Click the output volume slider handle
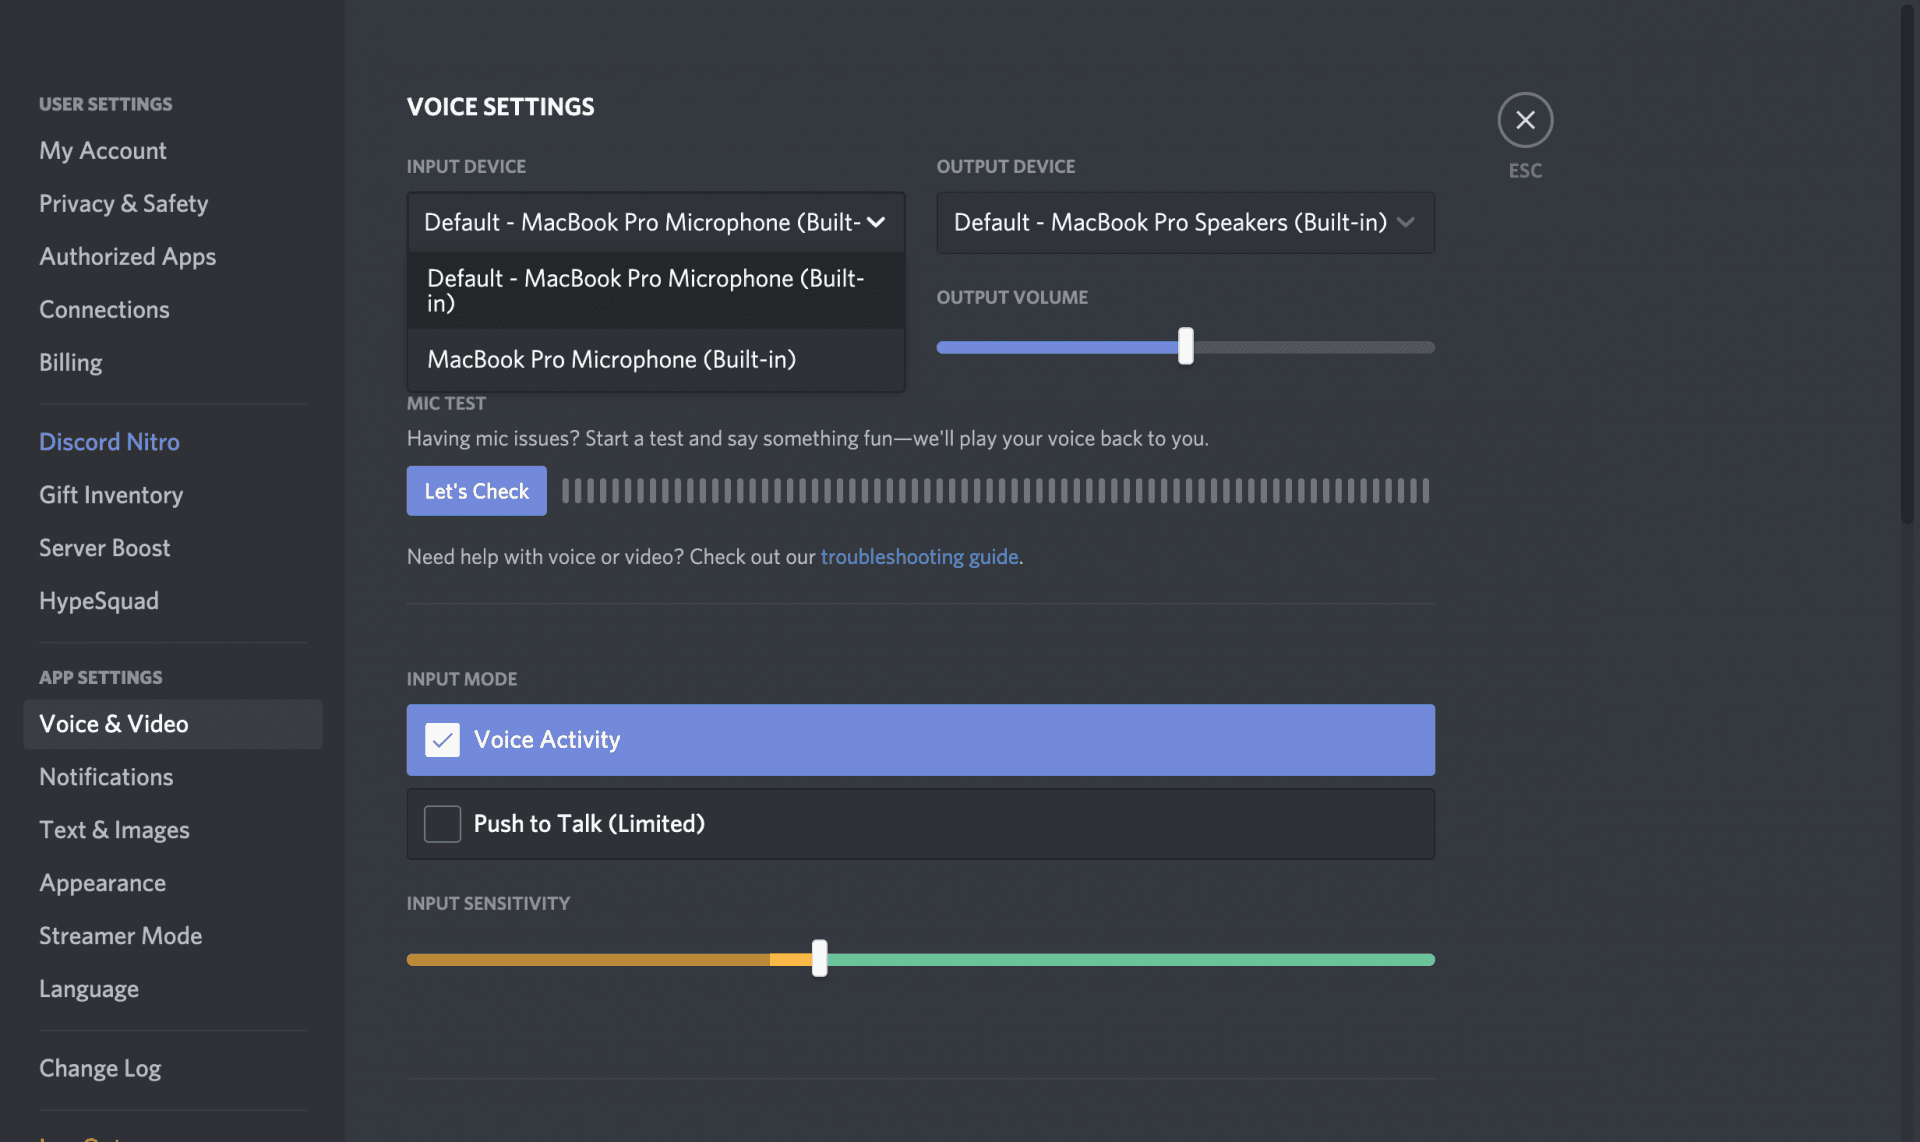Image resolution: width=1920 pixels, height=1142 pixels. point(1185,346)
